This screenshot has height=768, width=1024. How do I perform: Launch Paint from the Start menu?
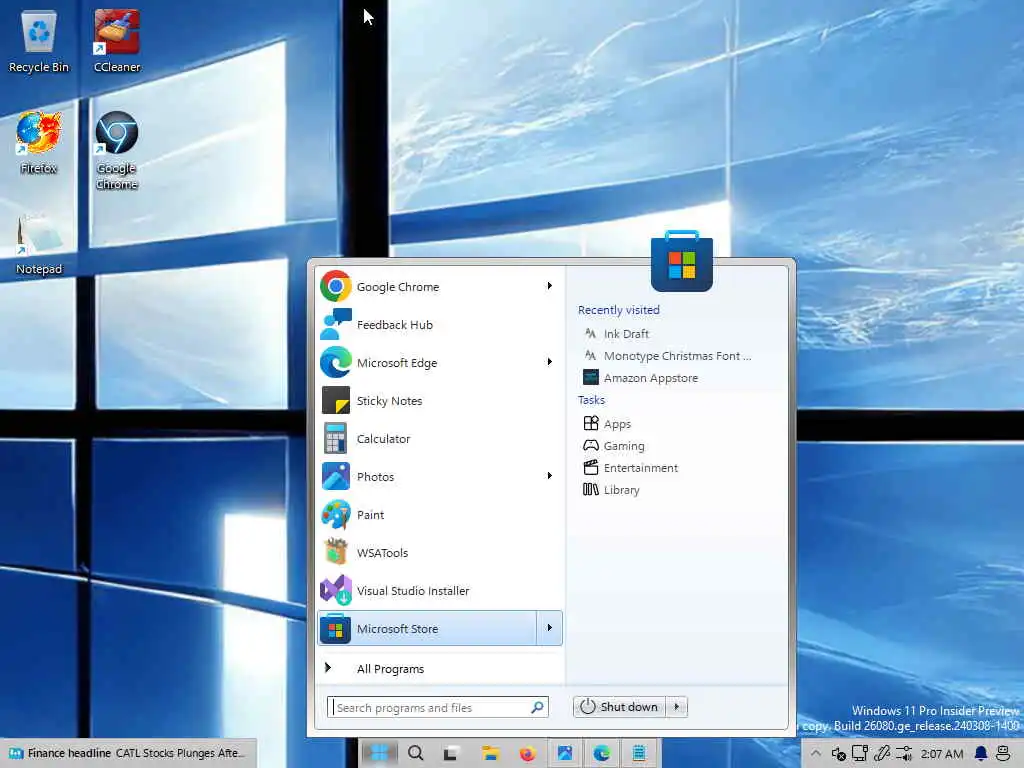440,515
